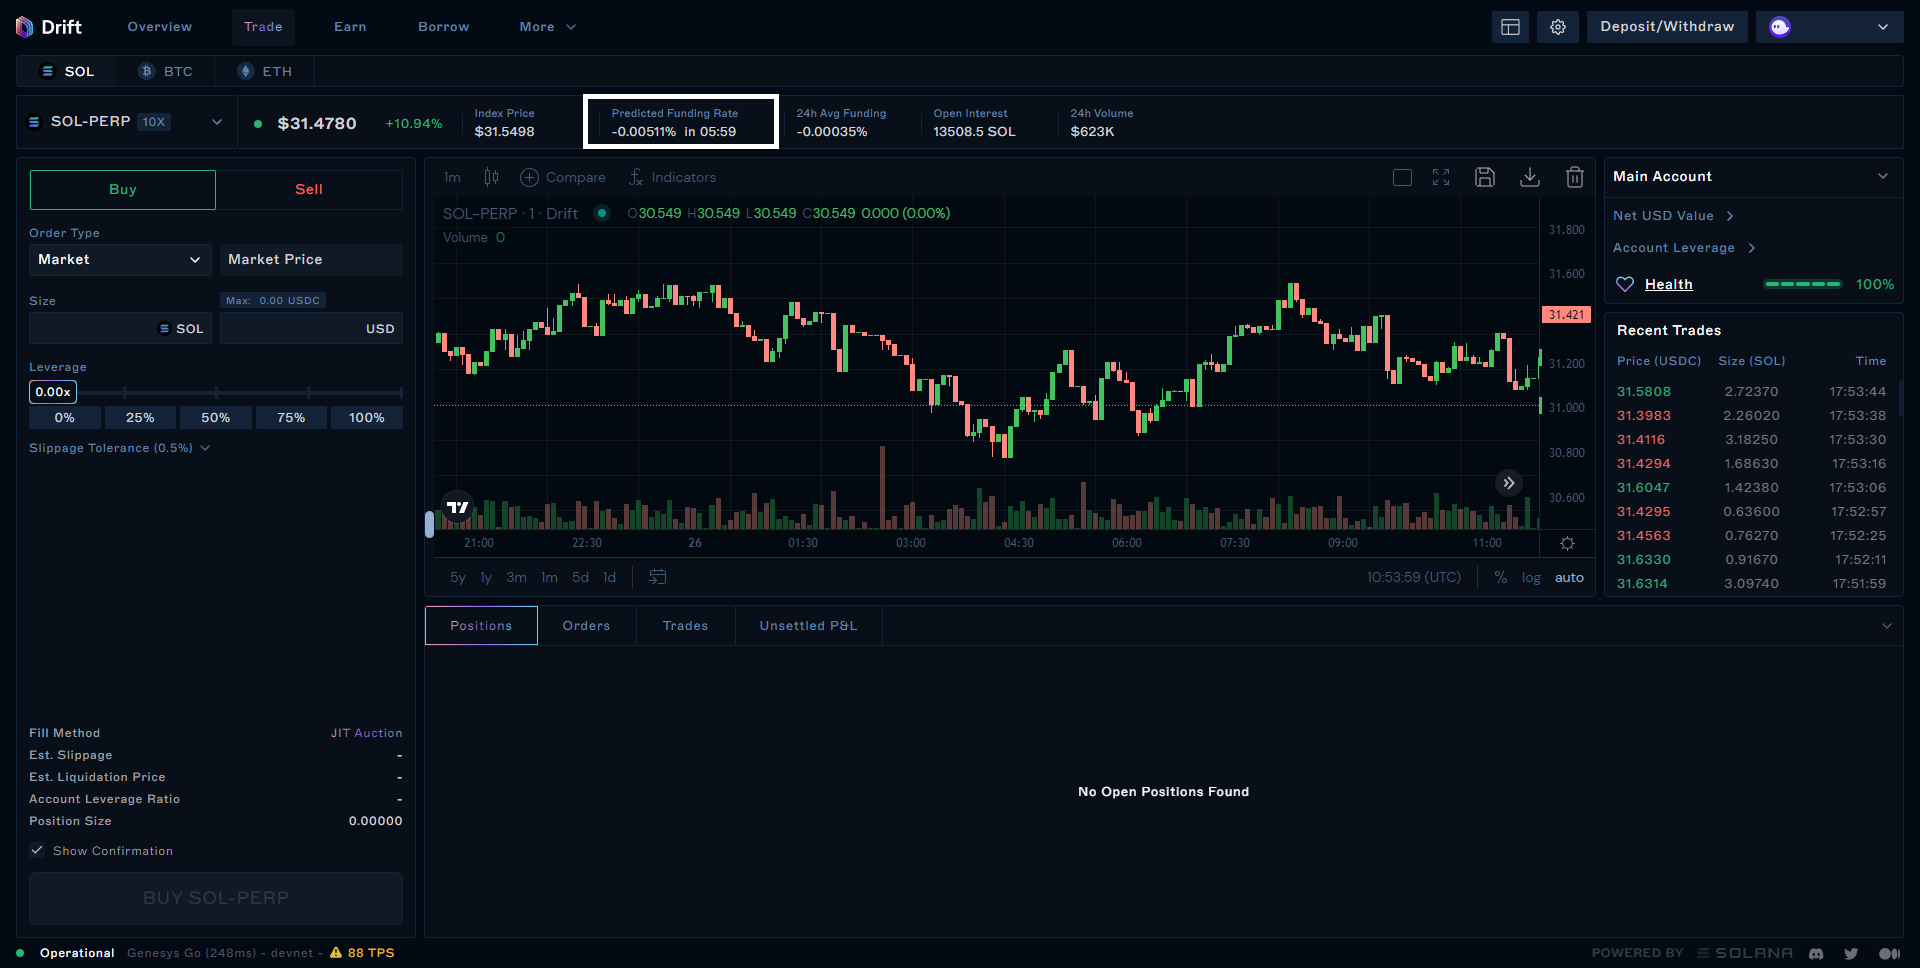
Task: Go to the Overview page
Action: [160, 27]
